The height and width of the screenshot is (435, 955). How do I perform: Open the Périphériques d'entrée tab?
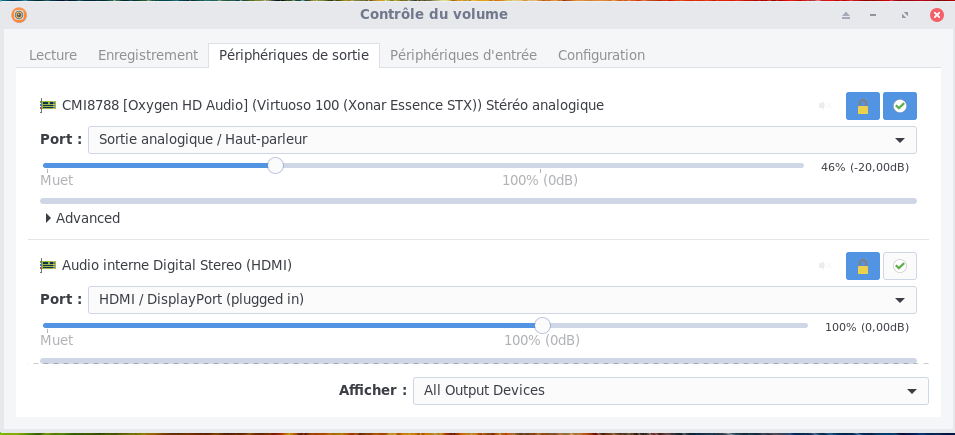click(463, 55)
